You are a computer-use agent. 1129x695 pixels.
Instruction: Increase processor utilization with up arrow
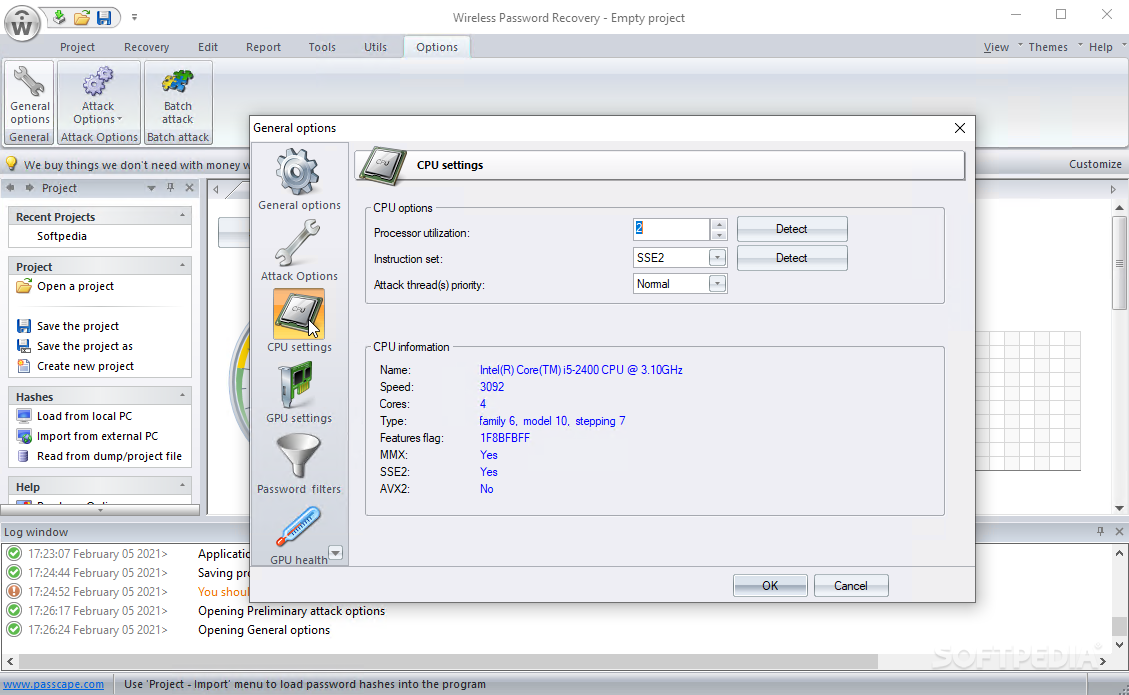(719, 224)
